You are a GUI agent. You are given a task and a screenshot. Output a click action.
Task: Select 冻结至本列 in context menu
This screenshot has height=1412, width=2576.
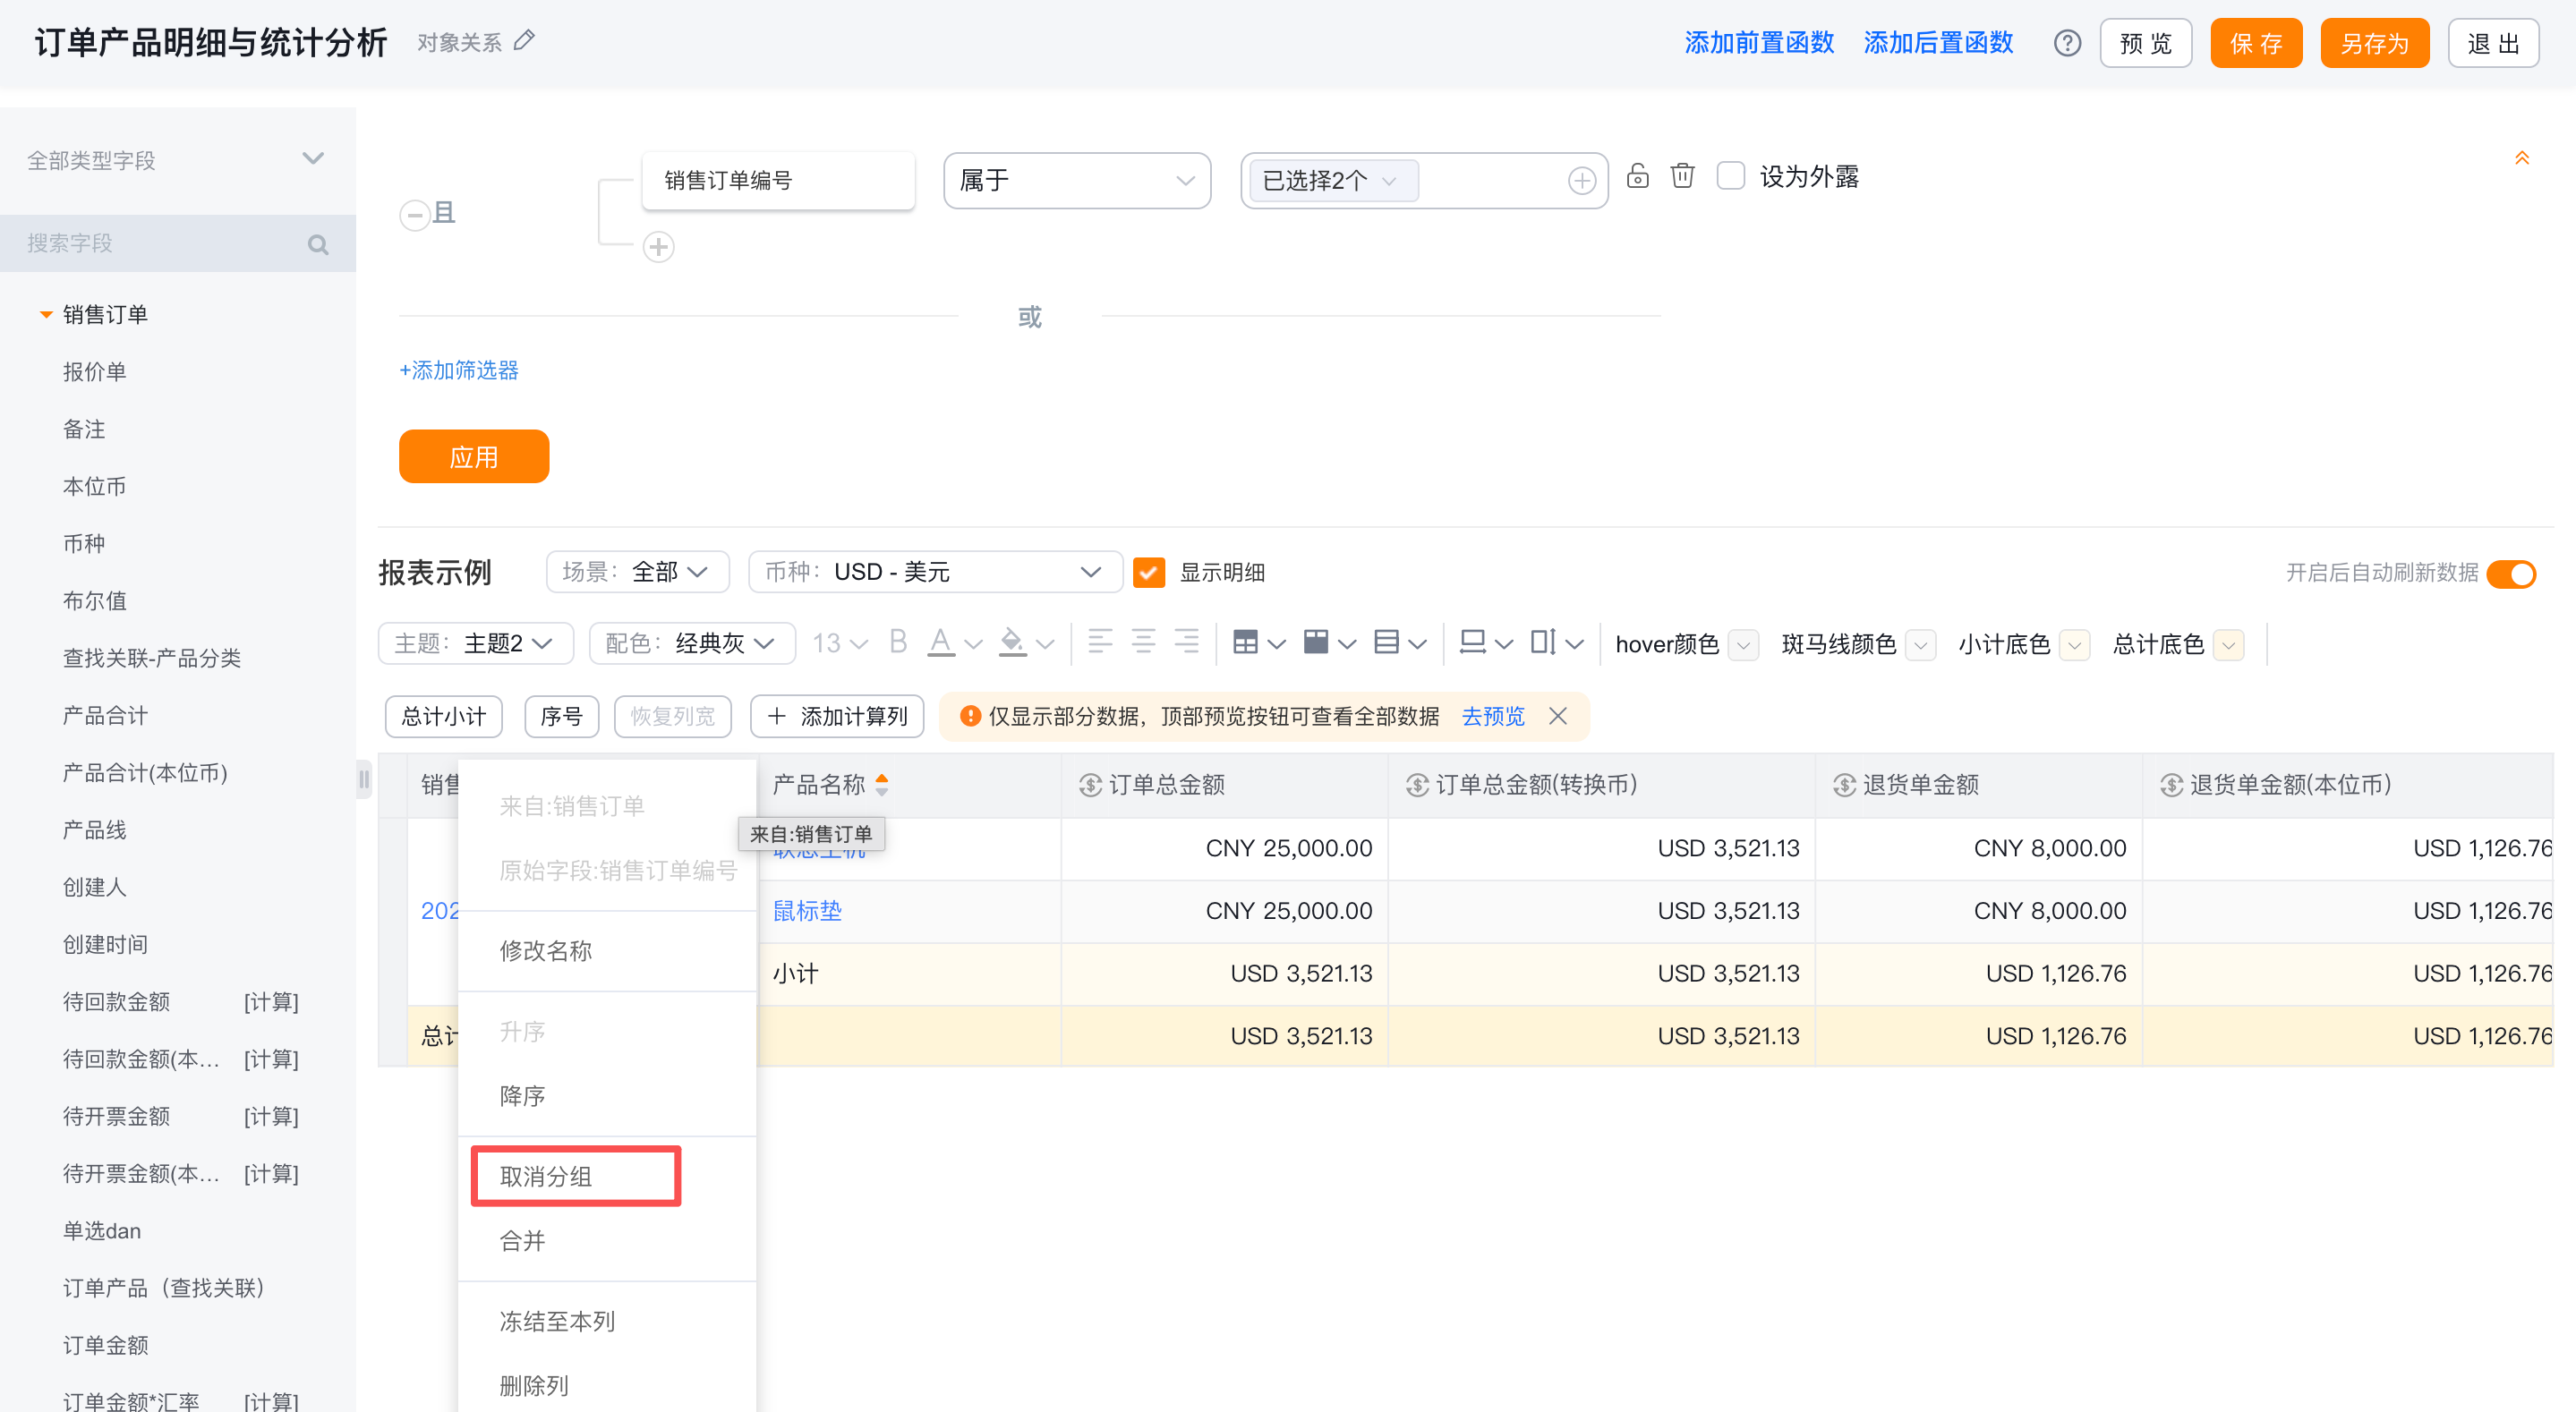[x=606, y=1321]
